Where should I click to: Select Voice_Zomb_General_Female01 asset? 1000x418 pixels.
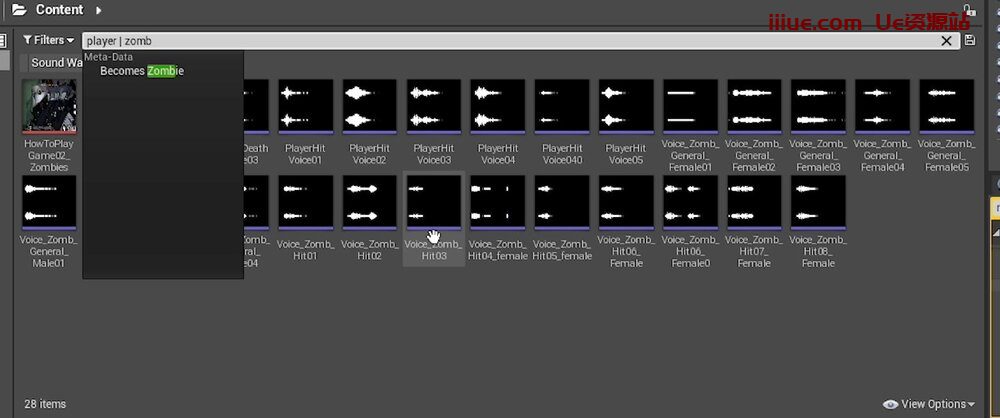point(690,107)
